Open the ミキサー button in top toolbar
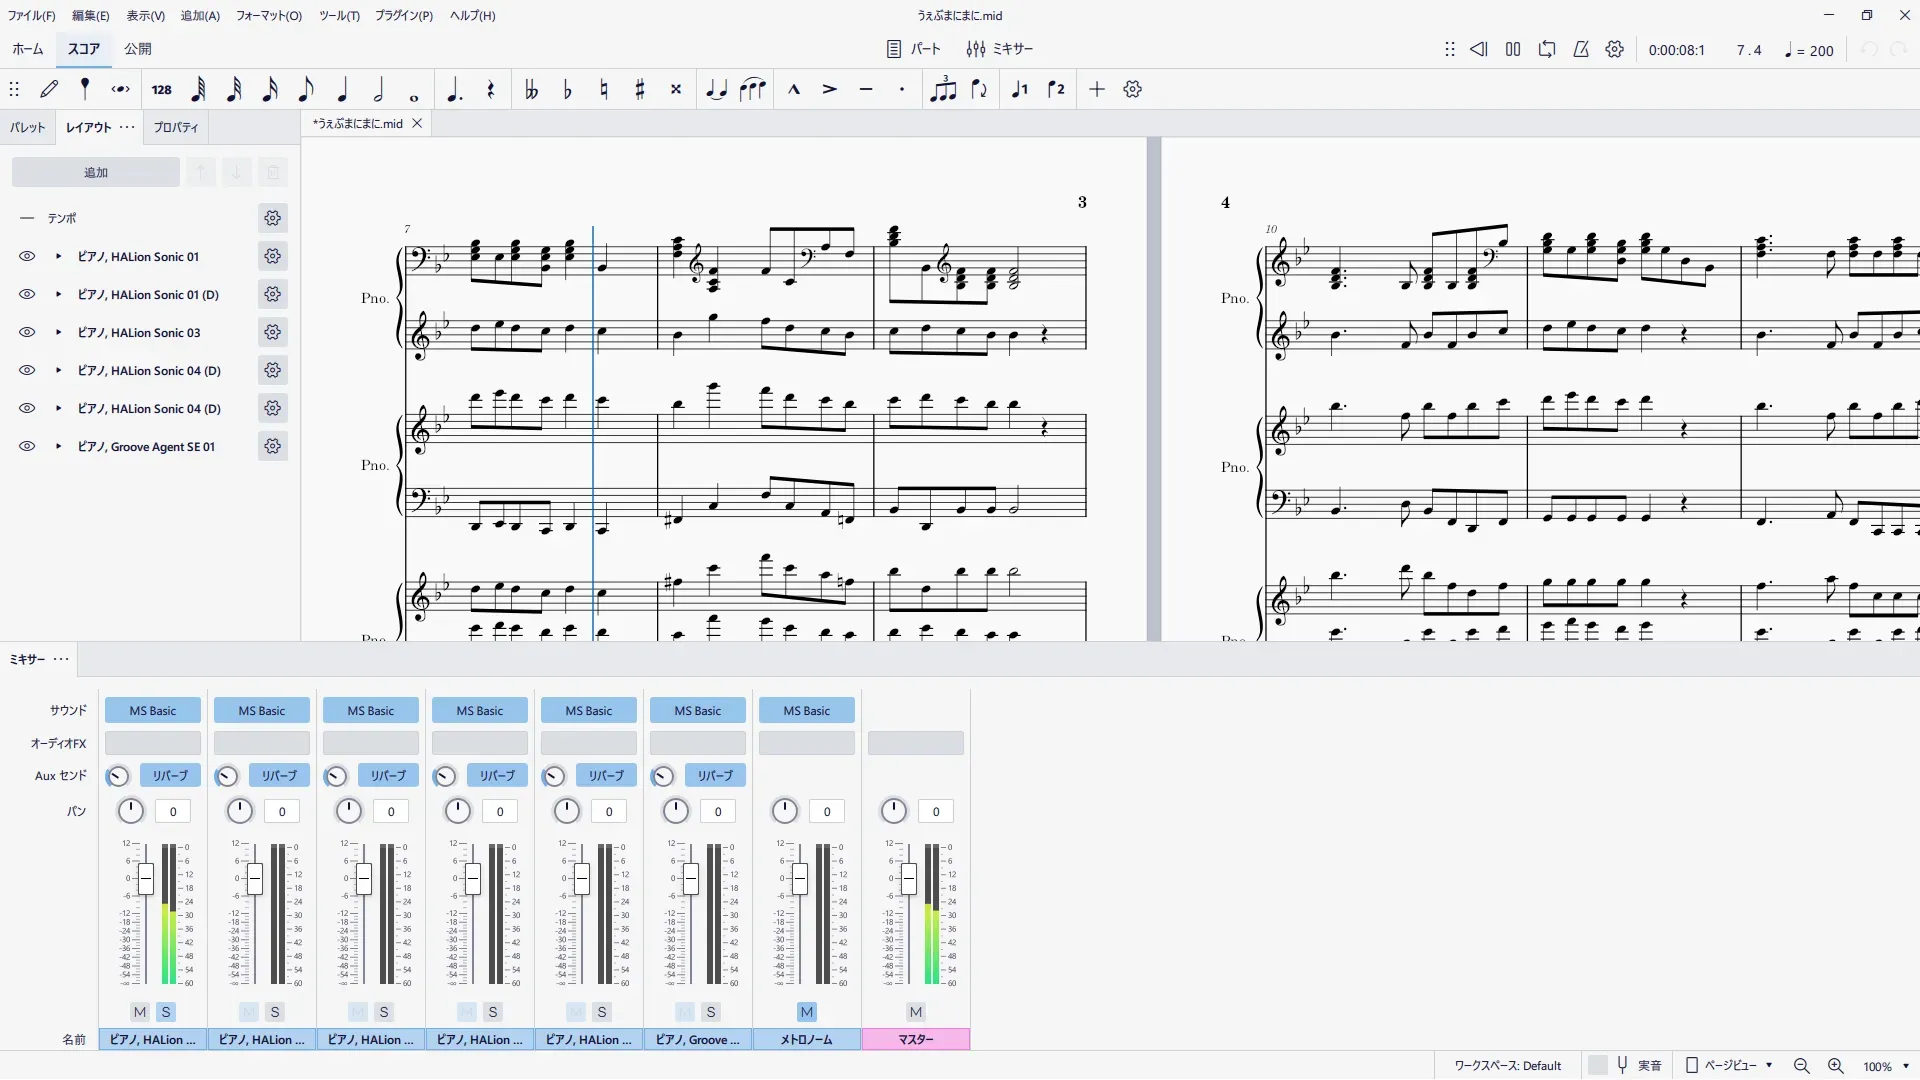The height and width of the screenshot is (1080, 1920). coord(1000,49)
